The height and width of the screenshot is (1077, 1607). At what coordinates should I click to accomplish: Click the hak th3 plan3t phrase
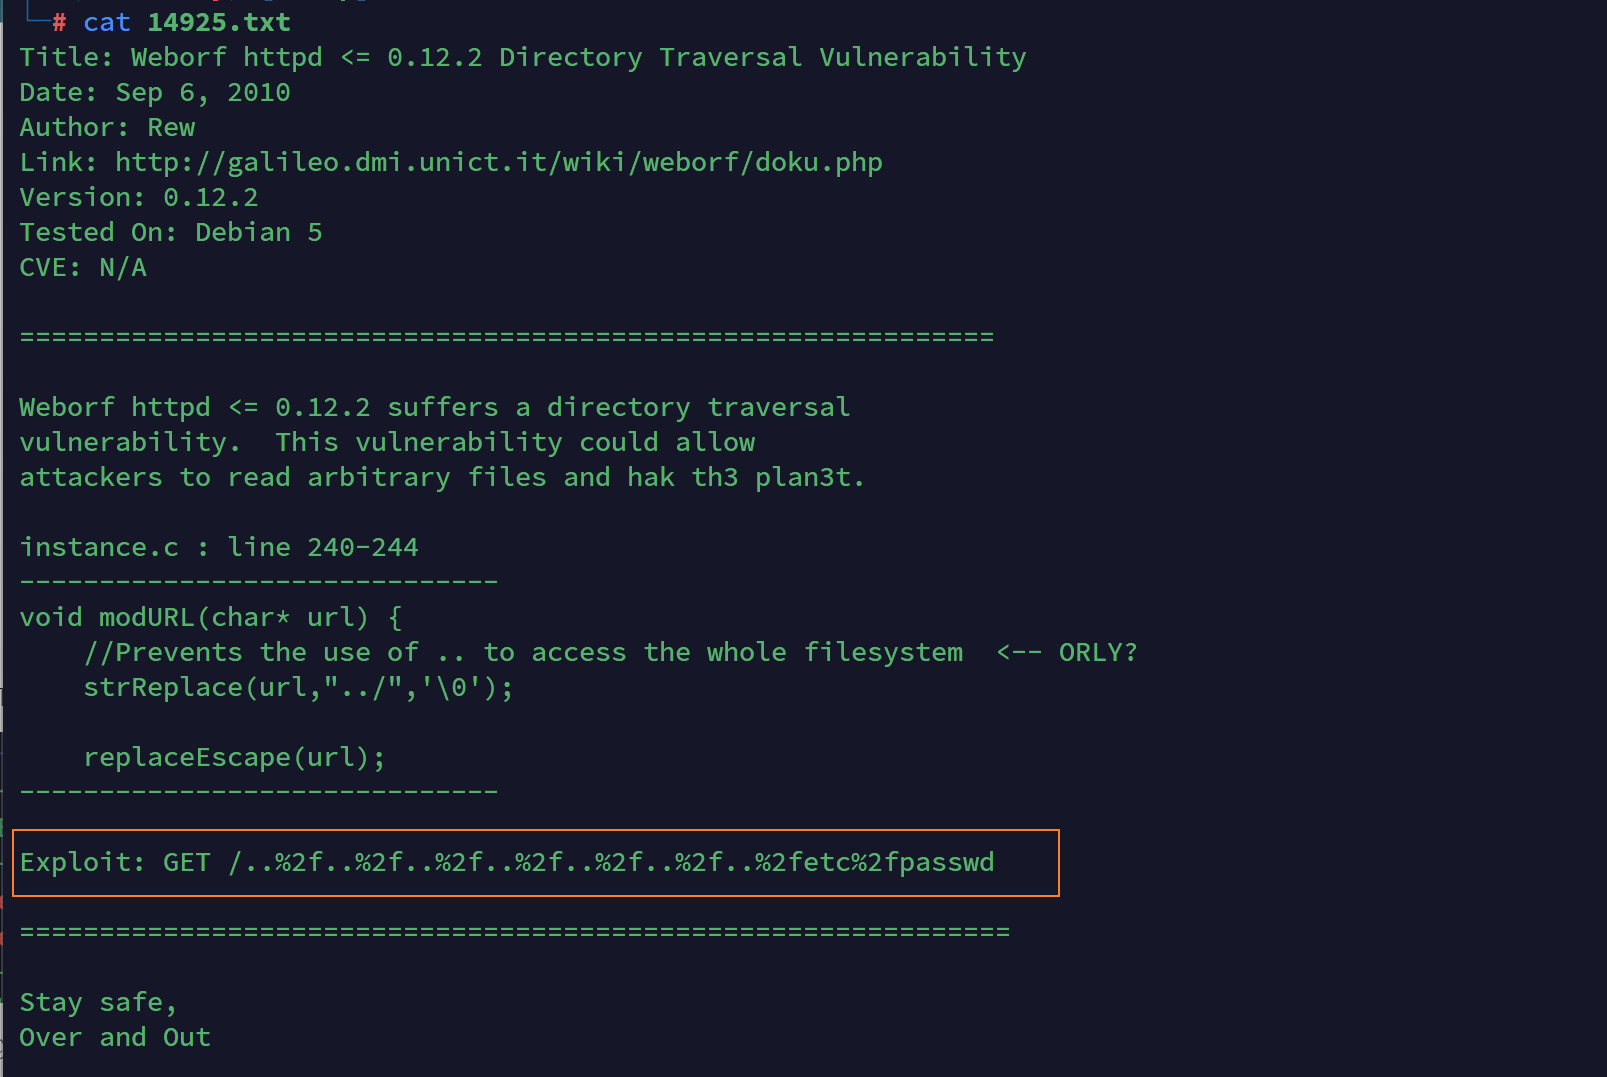[x=746, y=477]
